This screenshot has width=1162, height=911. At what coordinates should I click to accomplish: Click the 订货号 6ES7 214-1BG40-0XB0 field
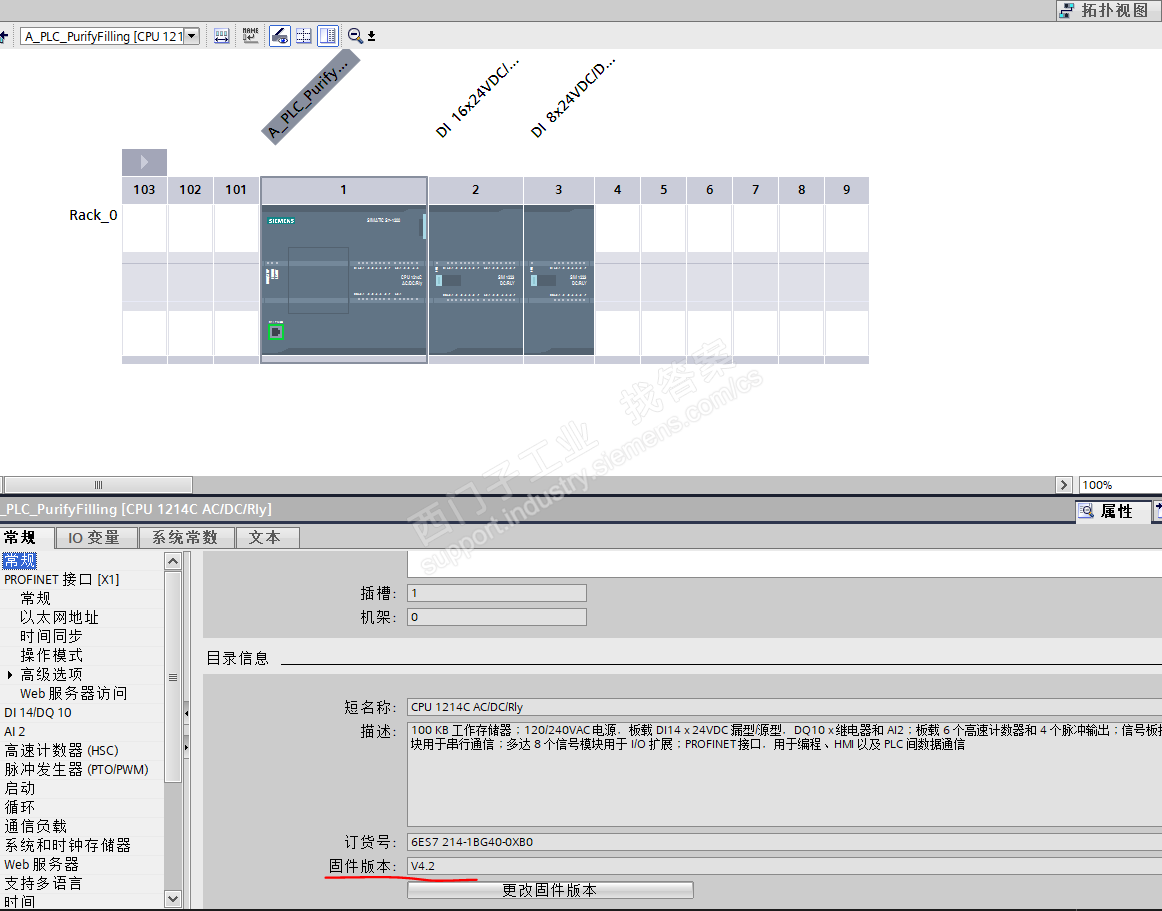click(x=784, y=842)
